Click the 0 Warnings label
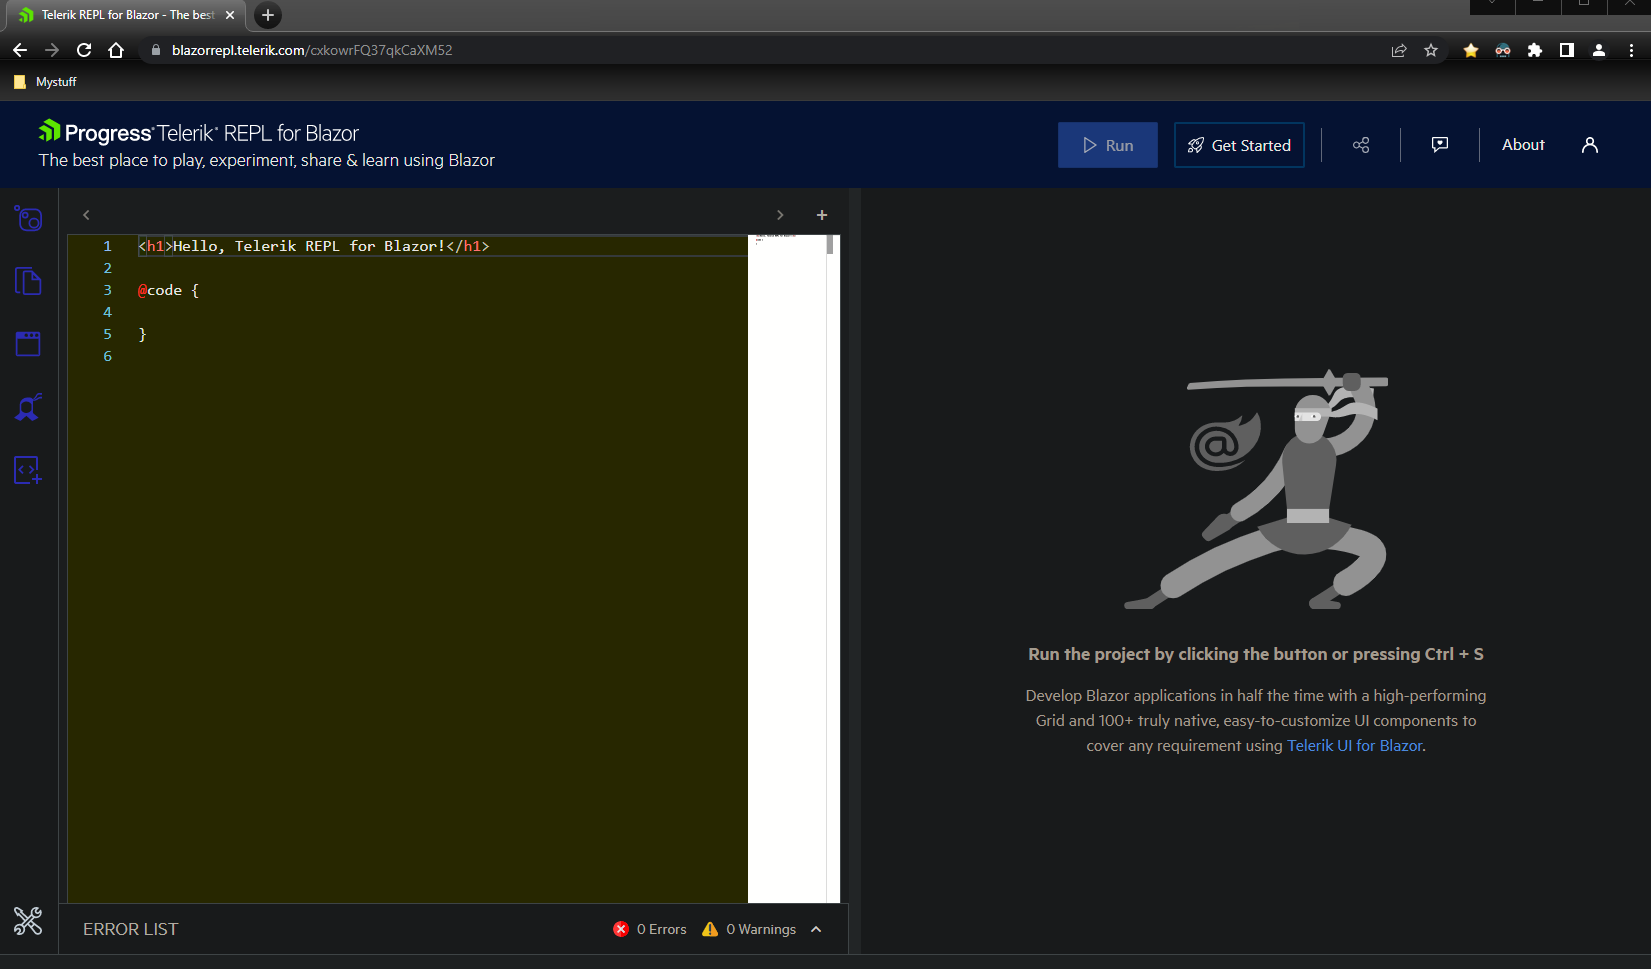Screen dimensions: 1651x969 [x=761, y=929]
